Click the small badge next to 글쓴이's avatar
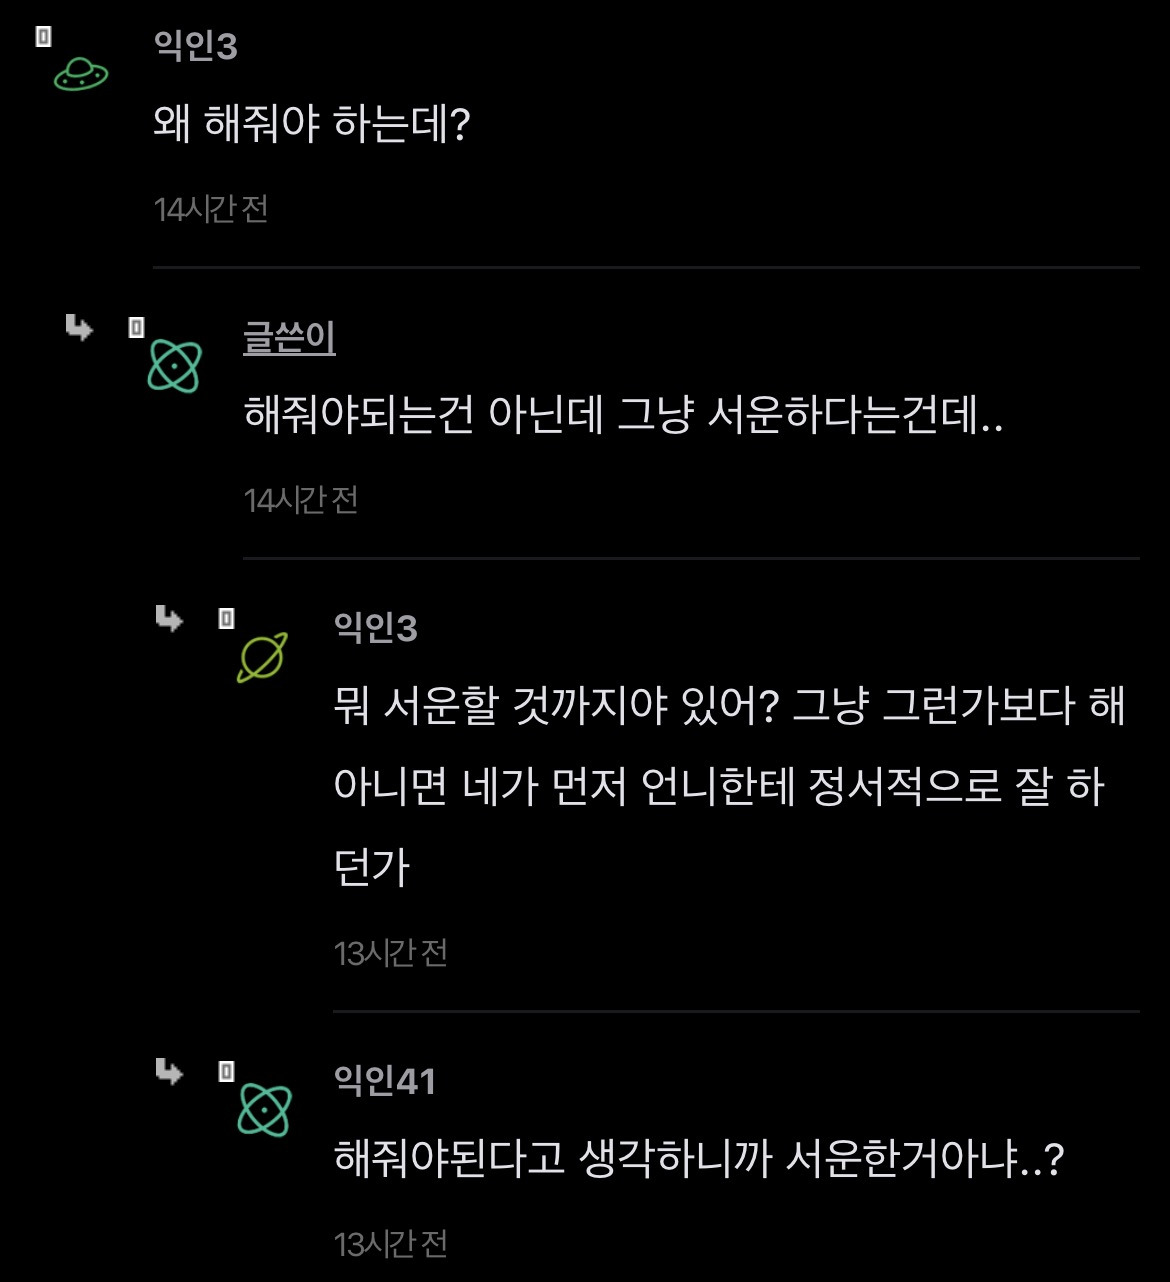The image size is (1170, 1282). tap(137, 327)
